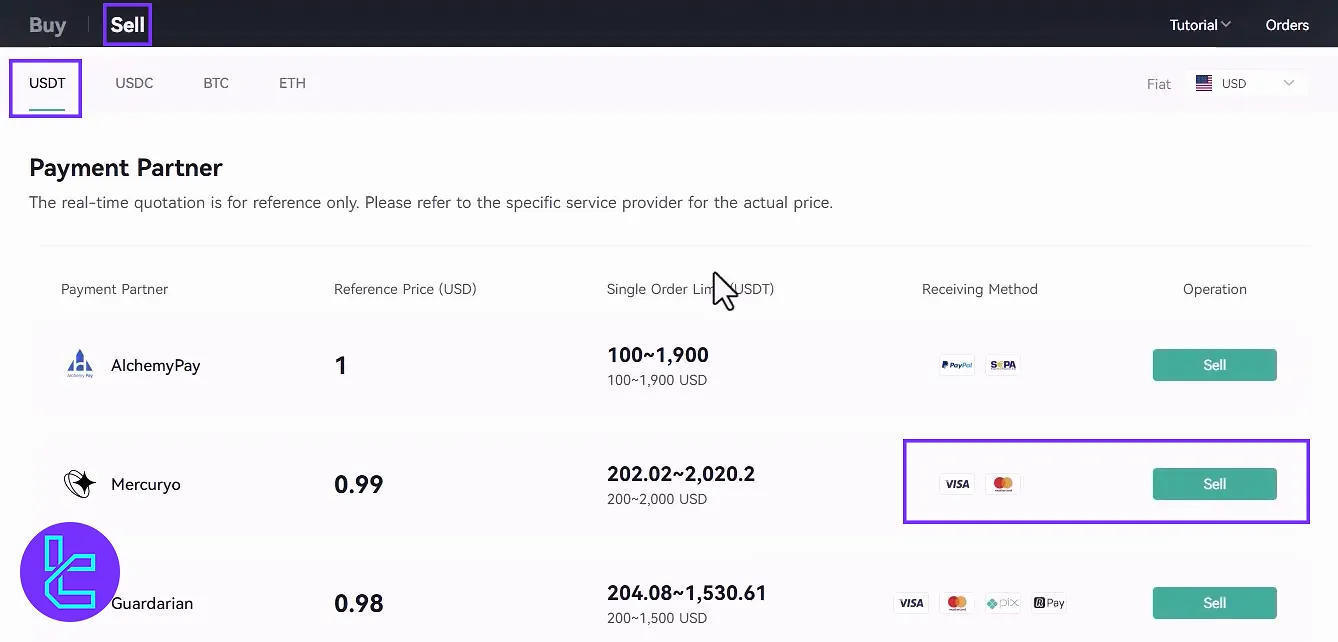The height and width of the screenshot is (642, 1338).
Task: Click the Reference Price (USD) column header
Action: (405, 289)
